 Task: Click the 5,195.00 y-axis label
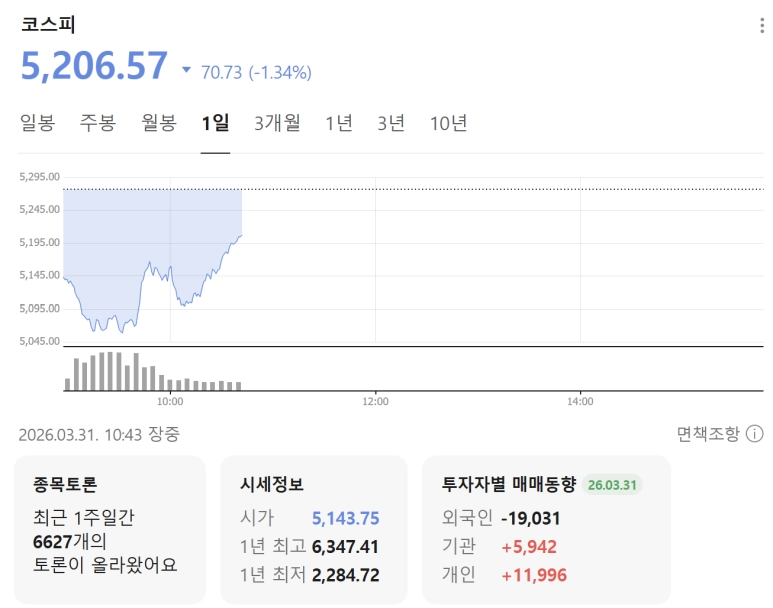pyautogui.click(x=39, y=242)
